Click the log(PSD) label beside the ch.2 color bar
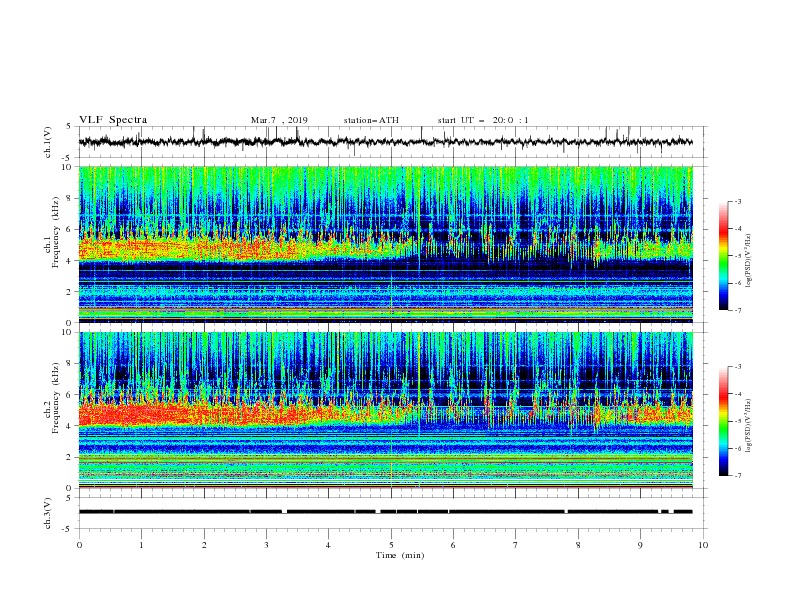792x612 pixels. [749, 426]
